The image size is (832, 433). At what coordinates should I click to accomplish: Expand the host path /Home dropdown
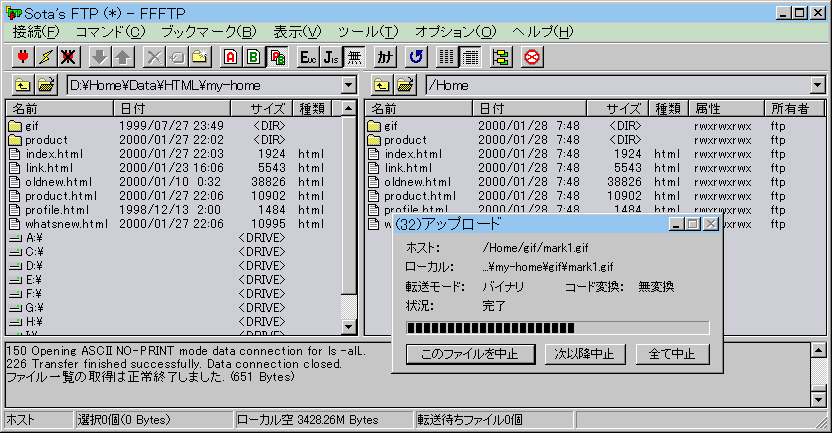[818, 85]
